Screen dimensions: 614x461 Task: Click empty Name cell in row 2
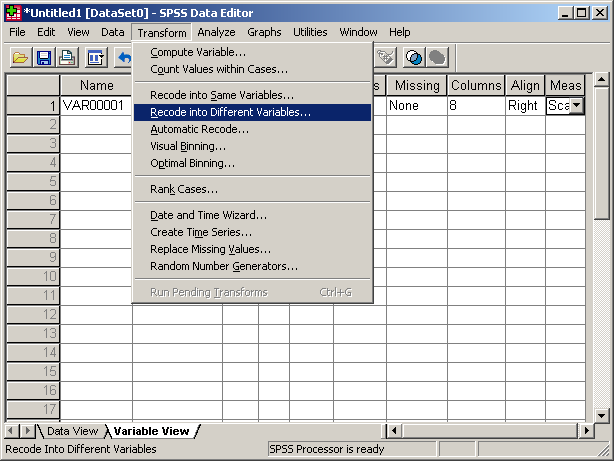coord(96,125)
